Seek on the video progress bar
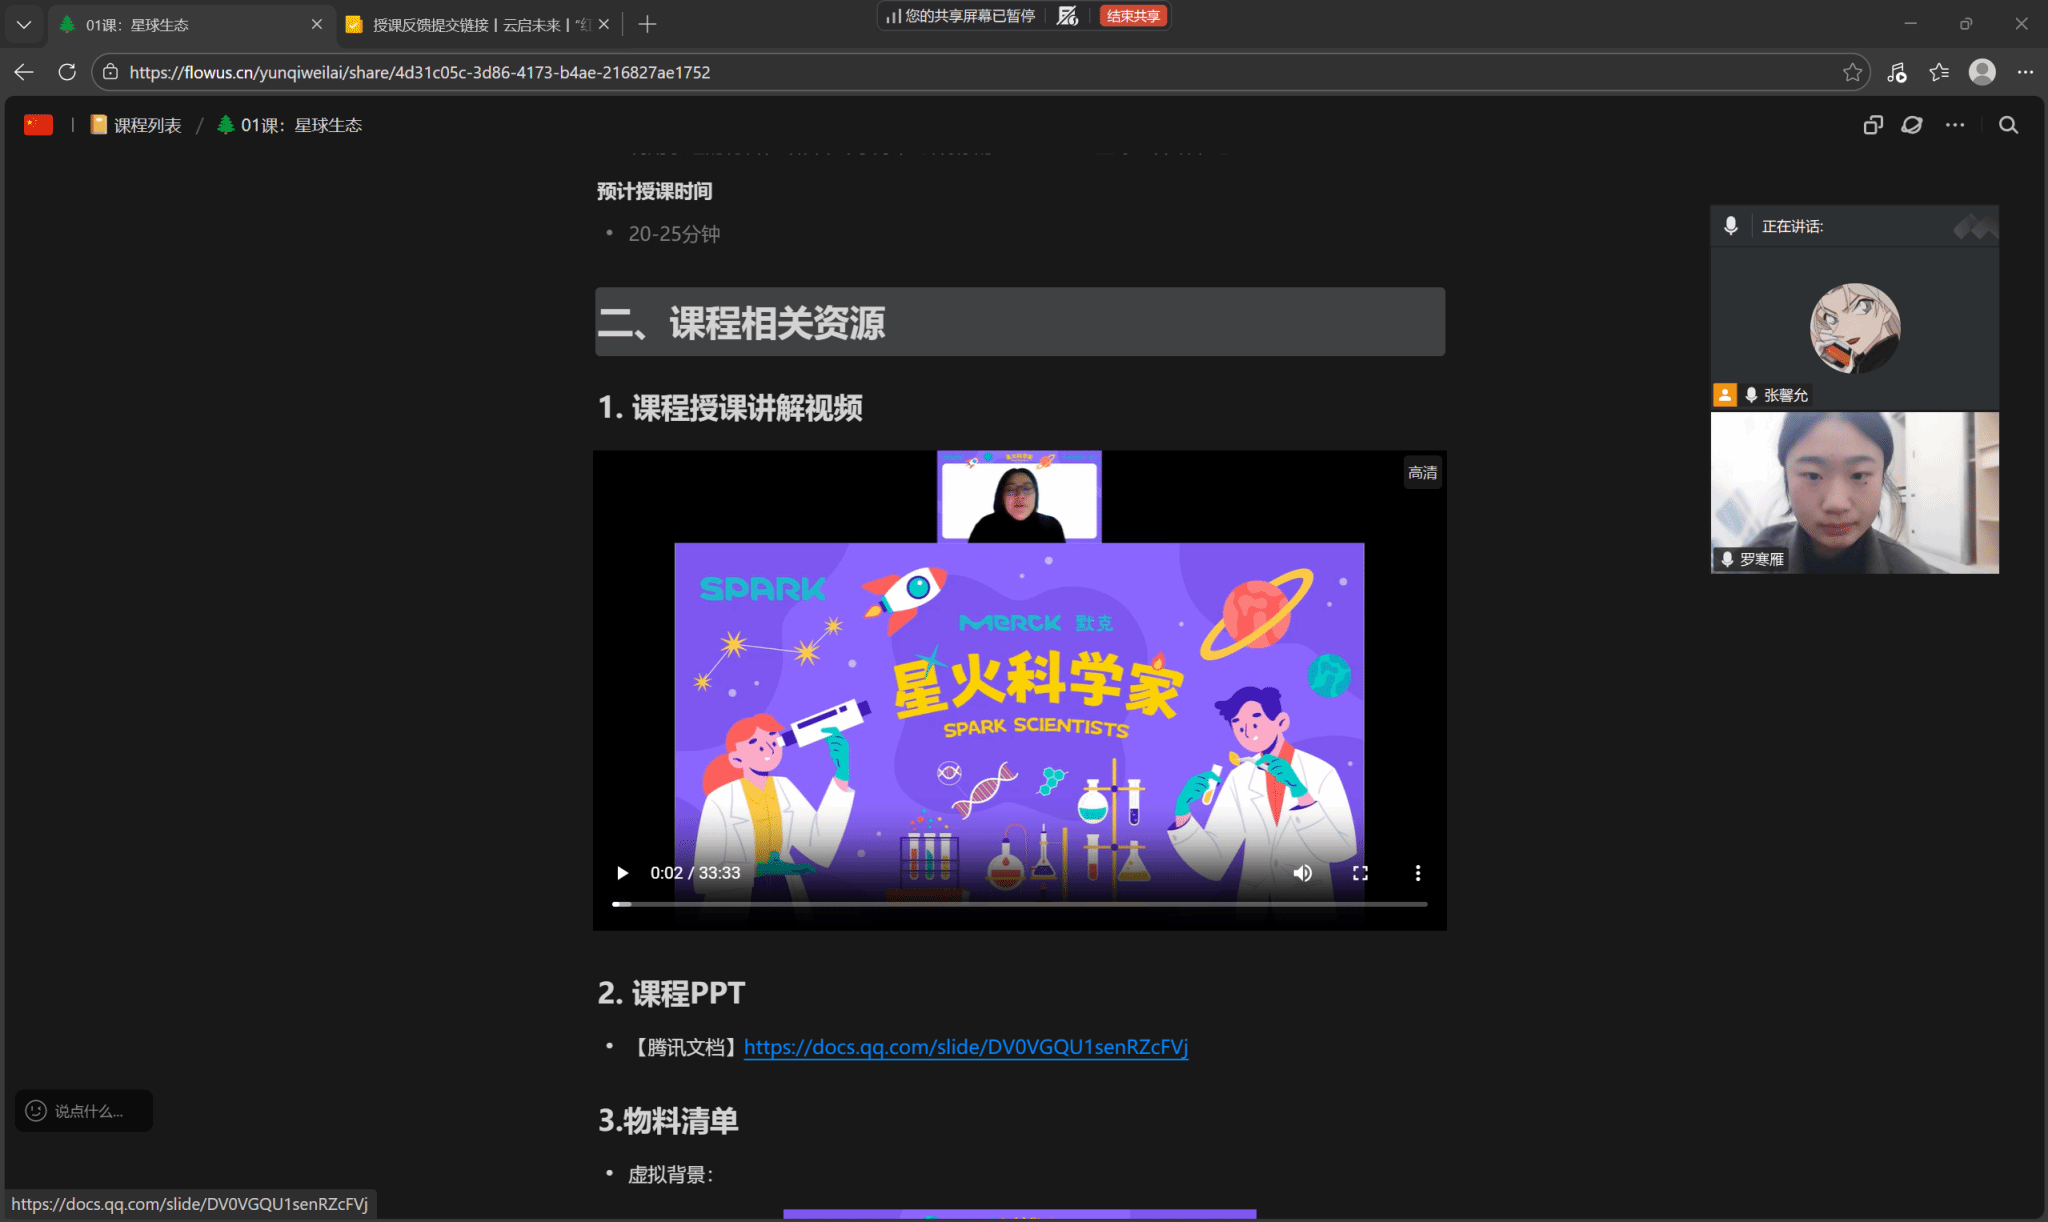The image size is (2048, 1222). pyautogui.click(x=1020, y=904)
